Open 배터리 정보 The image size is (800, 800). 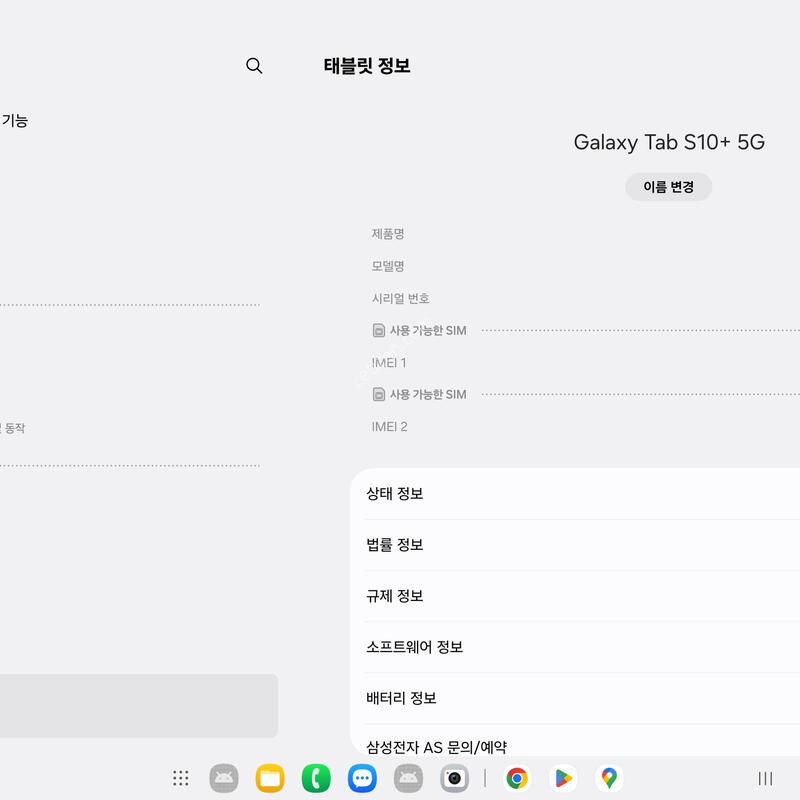point(575,698)
